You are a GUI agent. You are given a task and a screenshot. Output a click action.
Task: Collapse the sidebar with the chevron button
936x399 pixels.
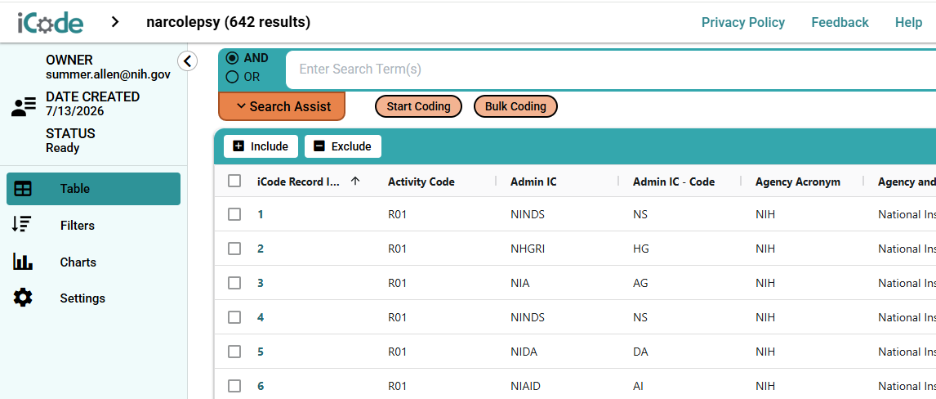187,61
